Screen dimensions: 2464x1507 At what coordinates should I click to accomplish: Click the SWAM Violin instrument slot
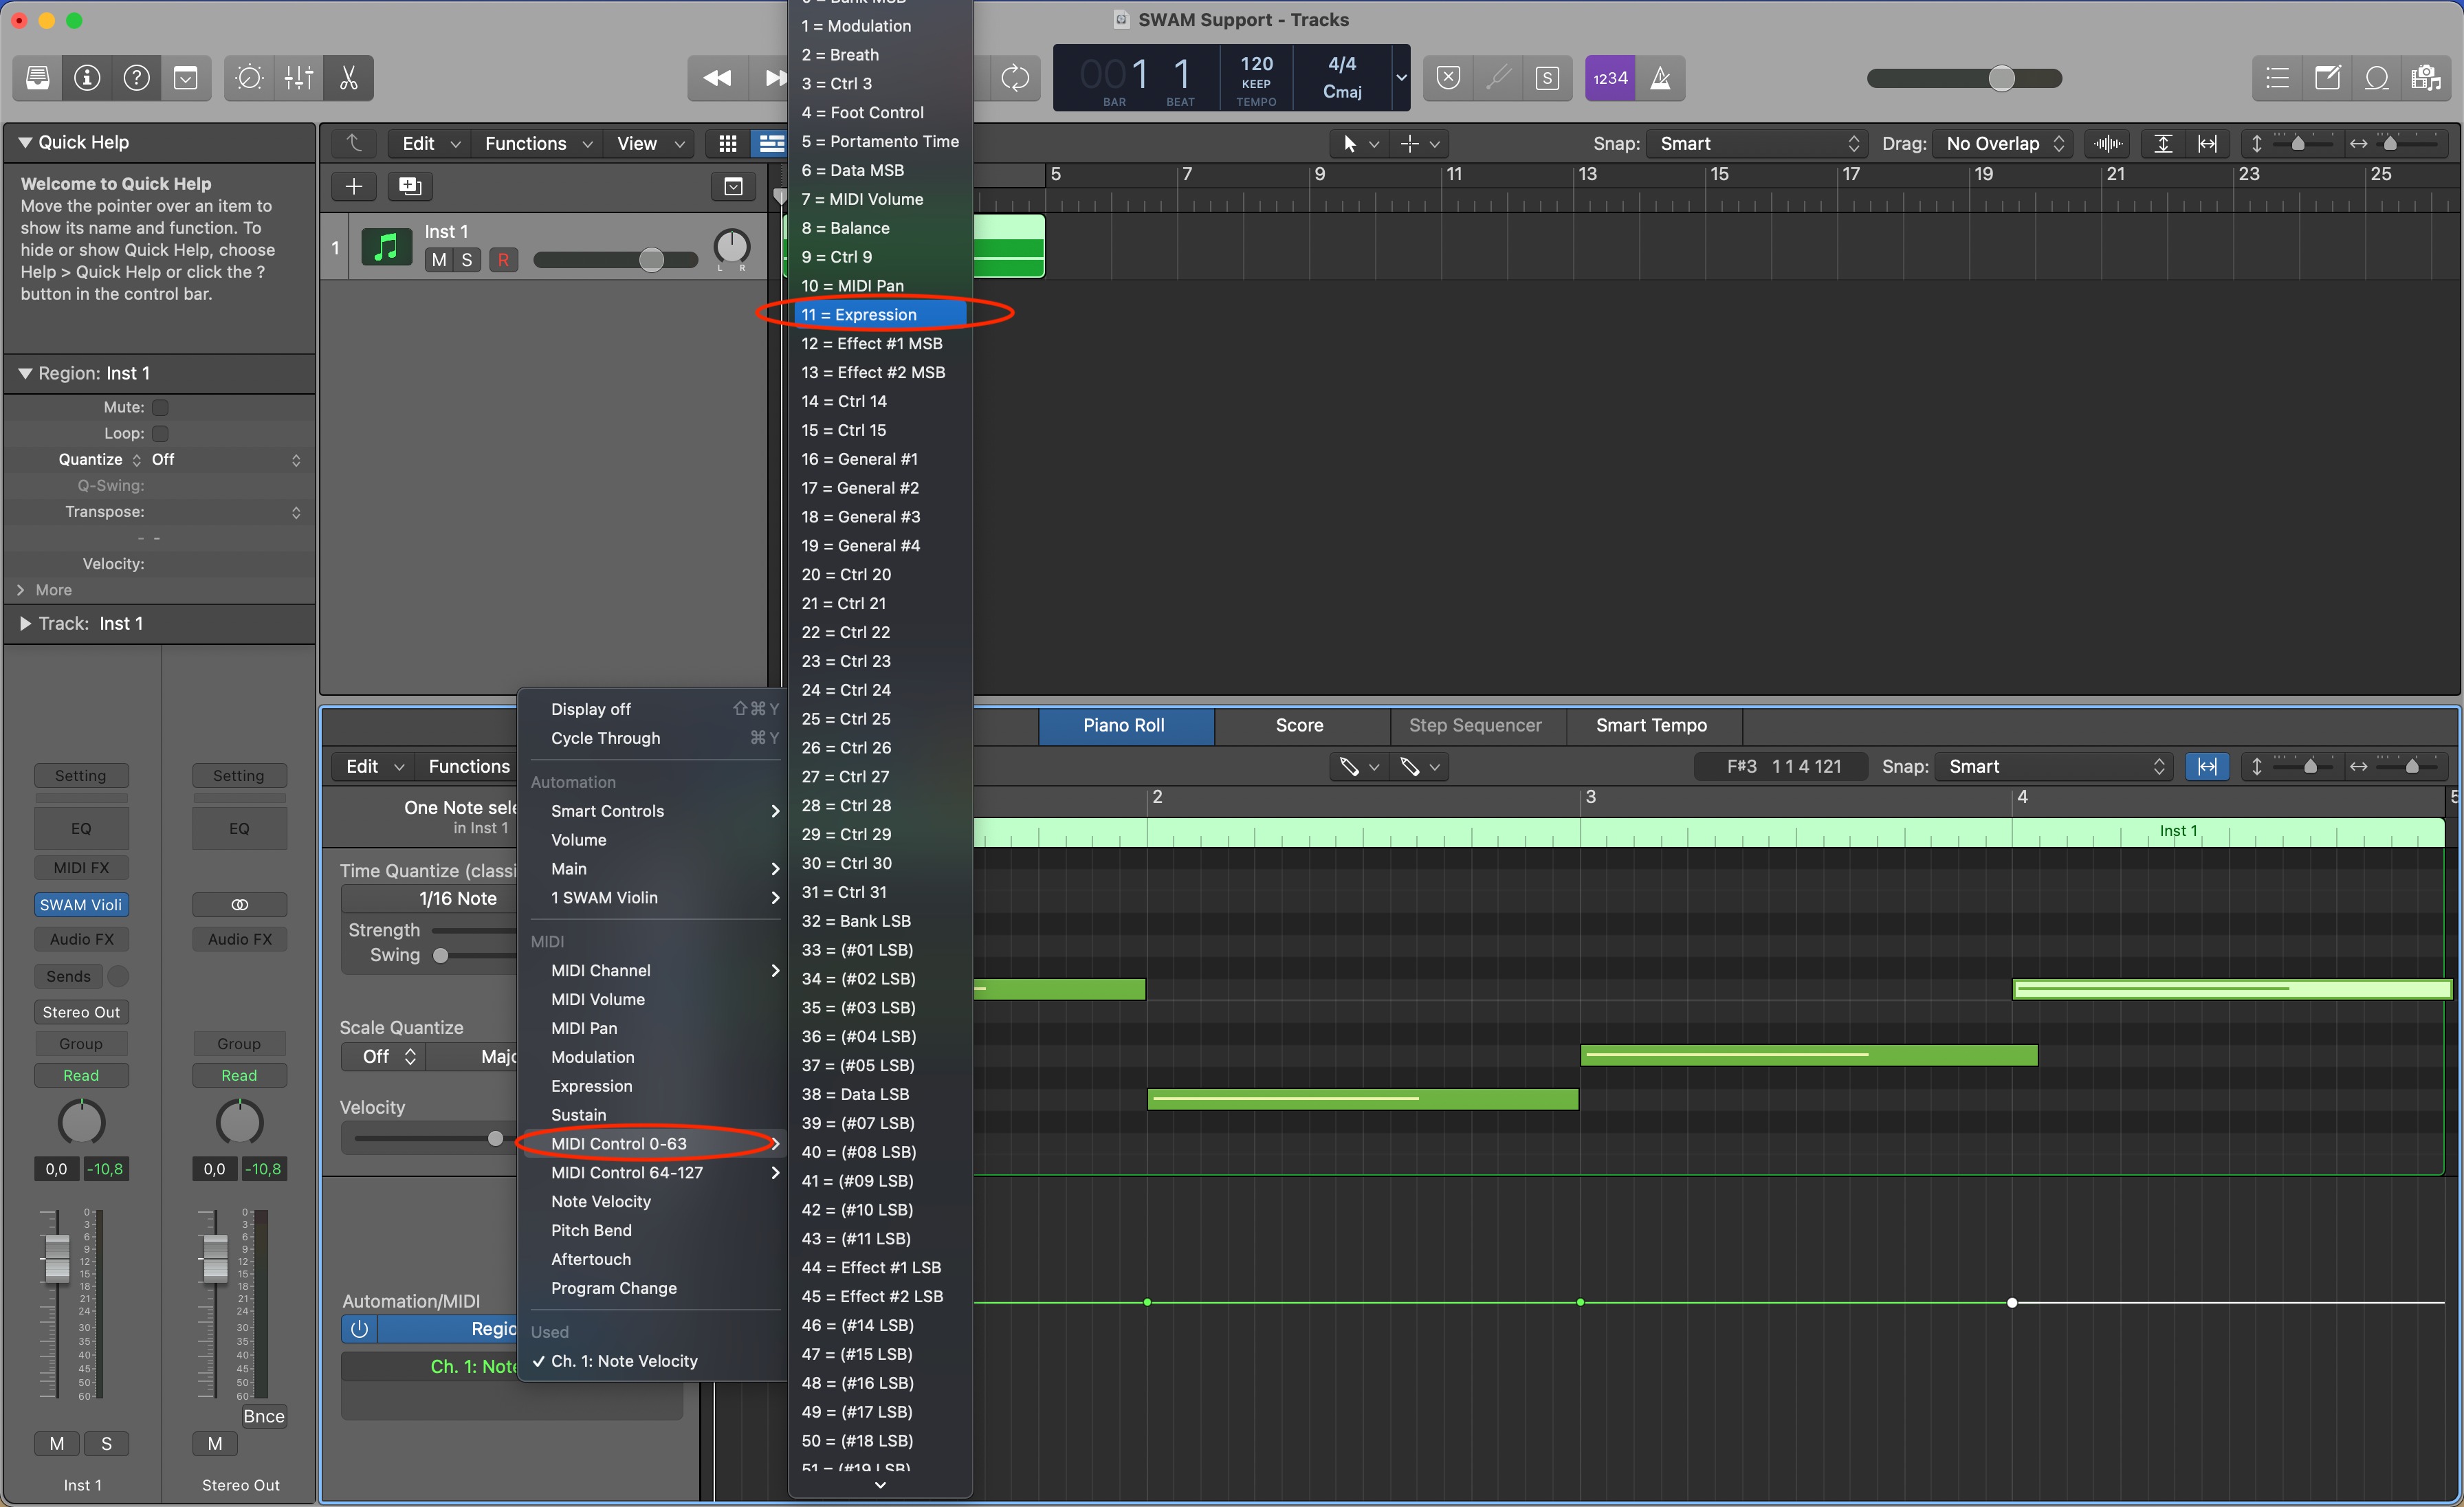coord(81,904)
